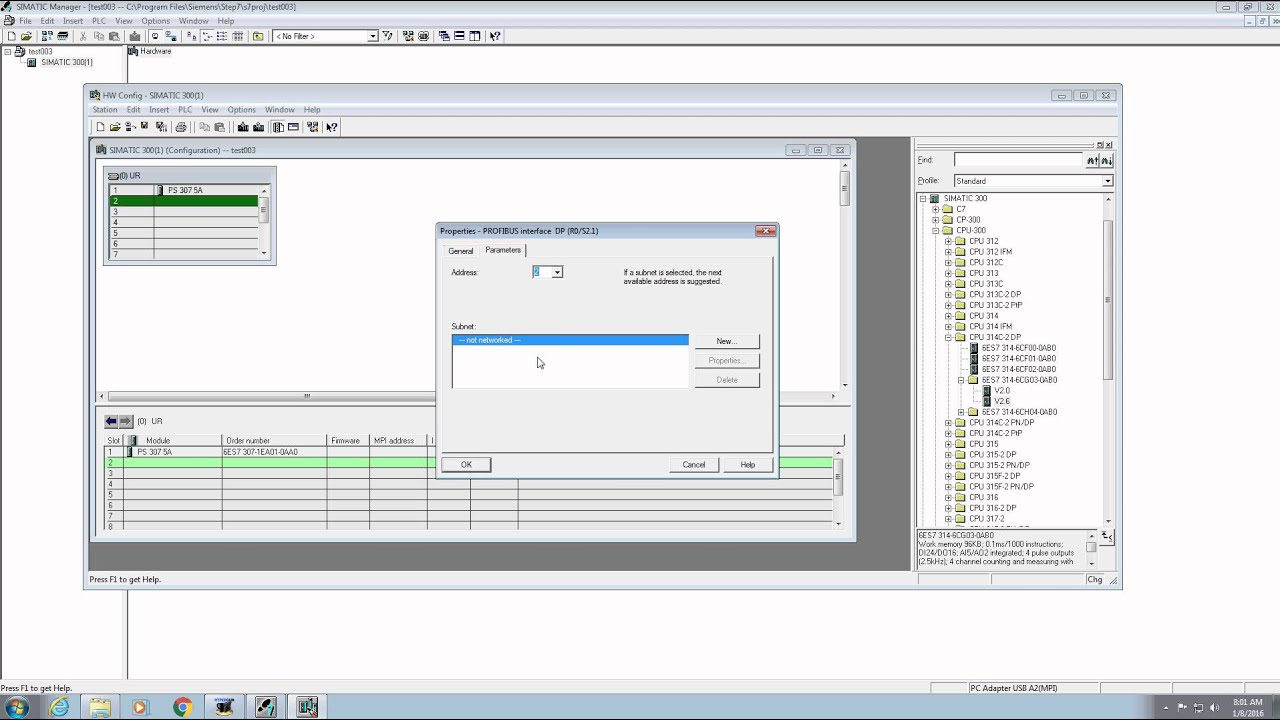Switch to General tab in PROFIBUS dialog

pyautogui.click(x=460, y=251)
